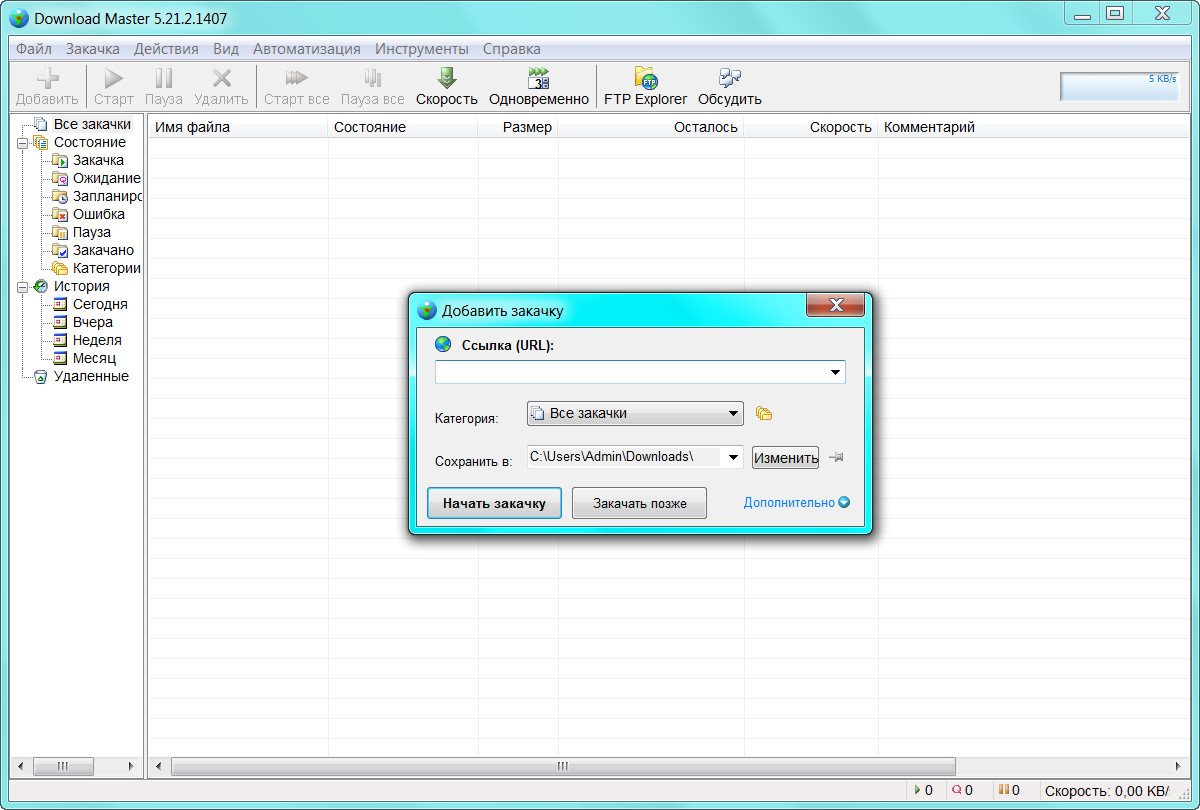Select Месяц under История

coord(94,358)
